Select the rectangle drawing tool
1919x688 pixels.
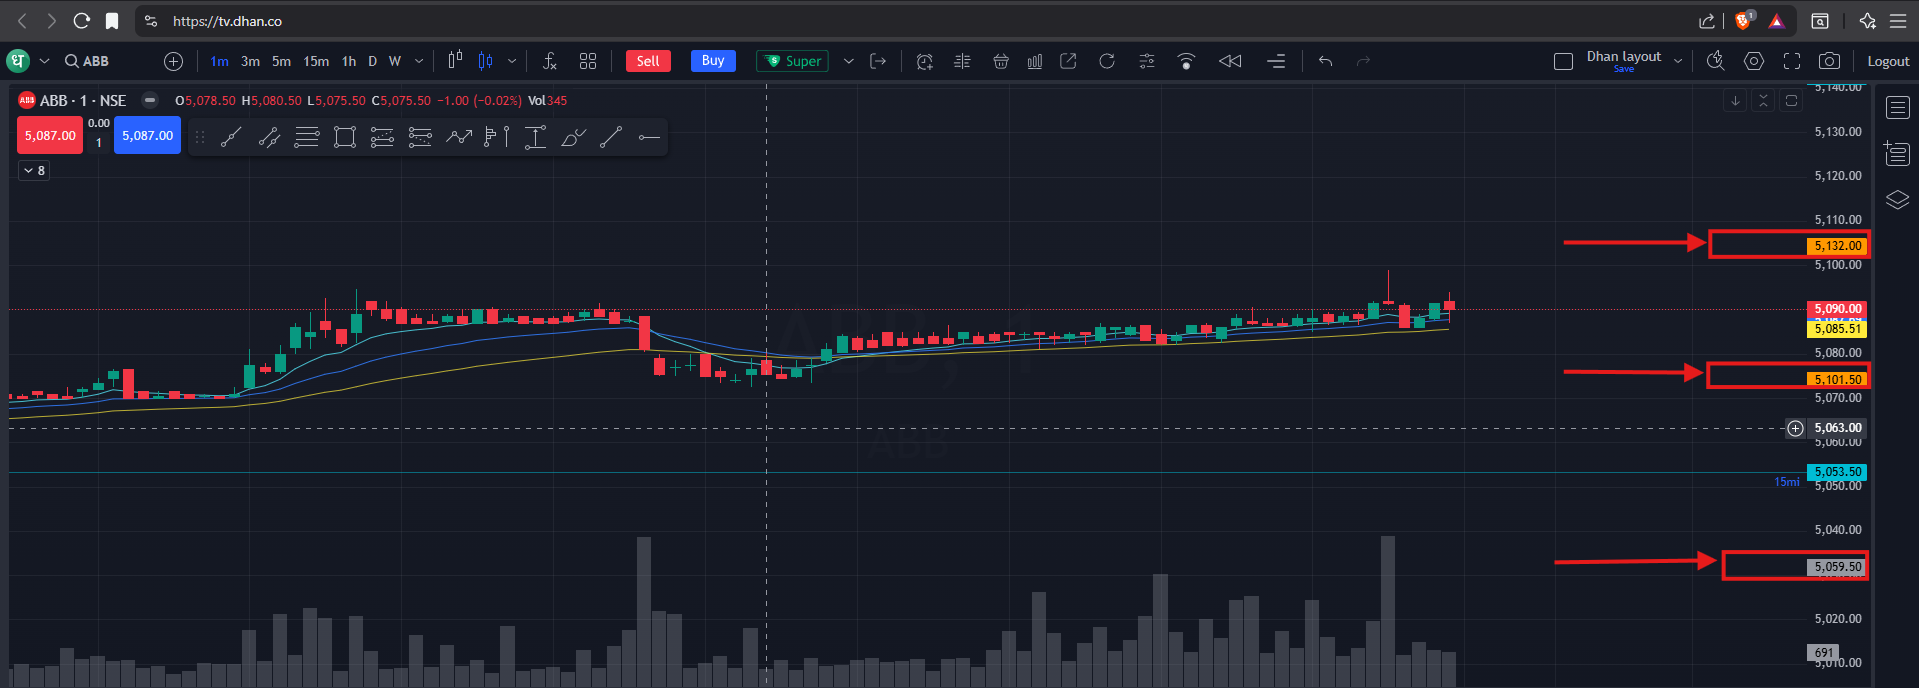(x=345, y=137)
